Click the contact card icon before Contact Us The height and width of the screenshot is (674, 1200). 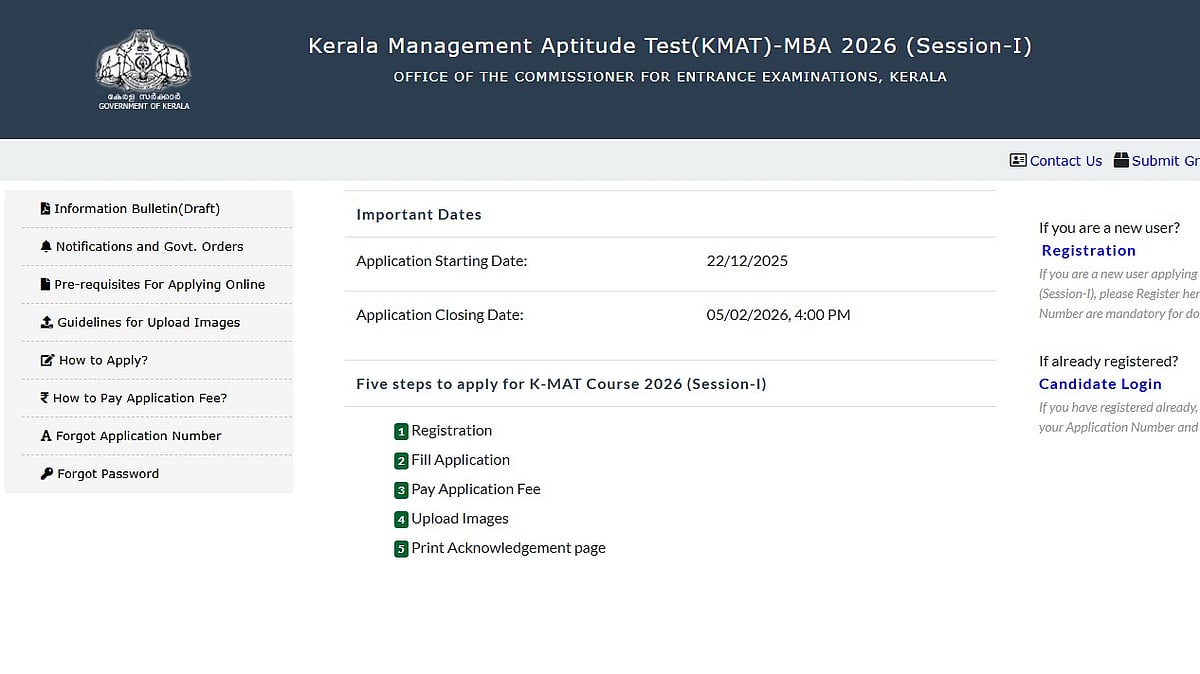click(1018, 160)
